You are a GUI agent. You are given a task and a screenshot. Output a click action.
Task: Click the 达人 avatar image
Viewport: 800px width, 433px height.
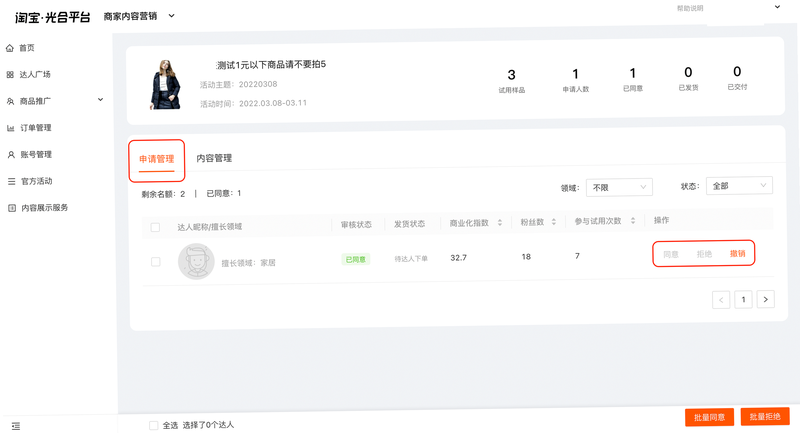coord(196,262)
